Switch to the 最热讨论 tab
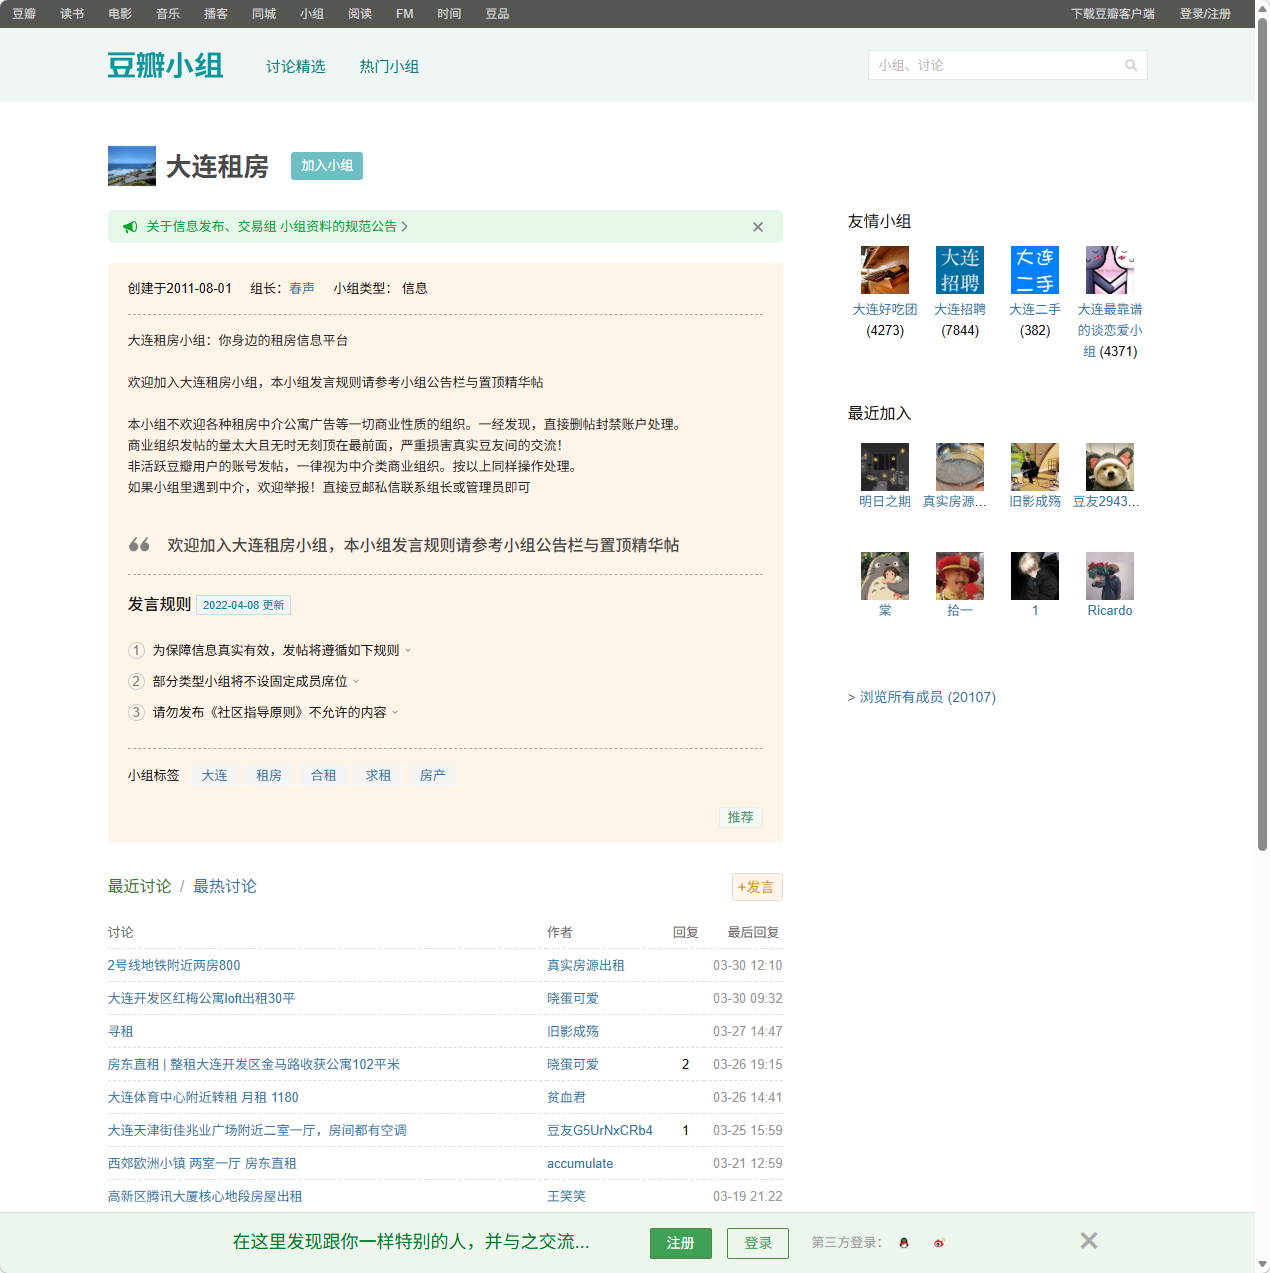This screenshot has height=1273, width=1270. 225,886
